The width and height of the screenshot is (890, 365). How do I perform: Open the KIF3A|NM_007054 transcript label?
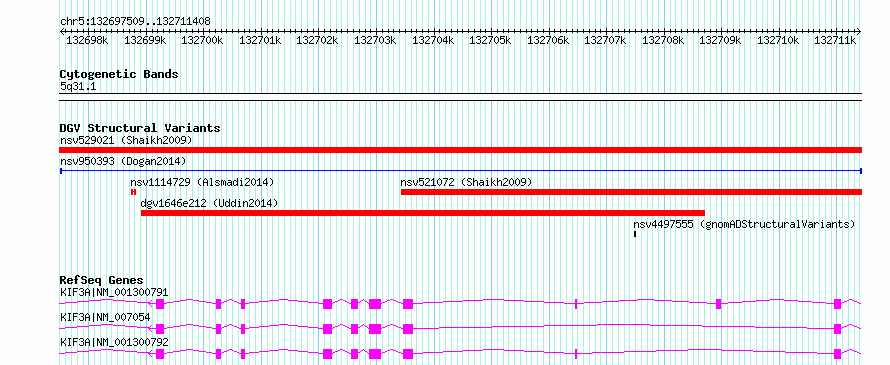tap(105, 317)
